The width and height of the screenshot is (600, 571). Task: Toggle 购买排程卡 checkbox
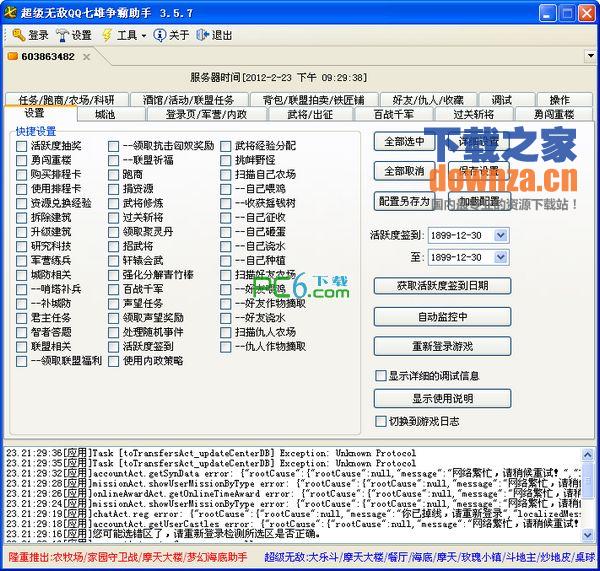point(21,175)
